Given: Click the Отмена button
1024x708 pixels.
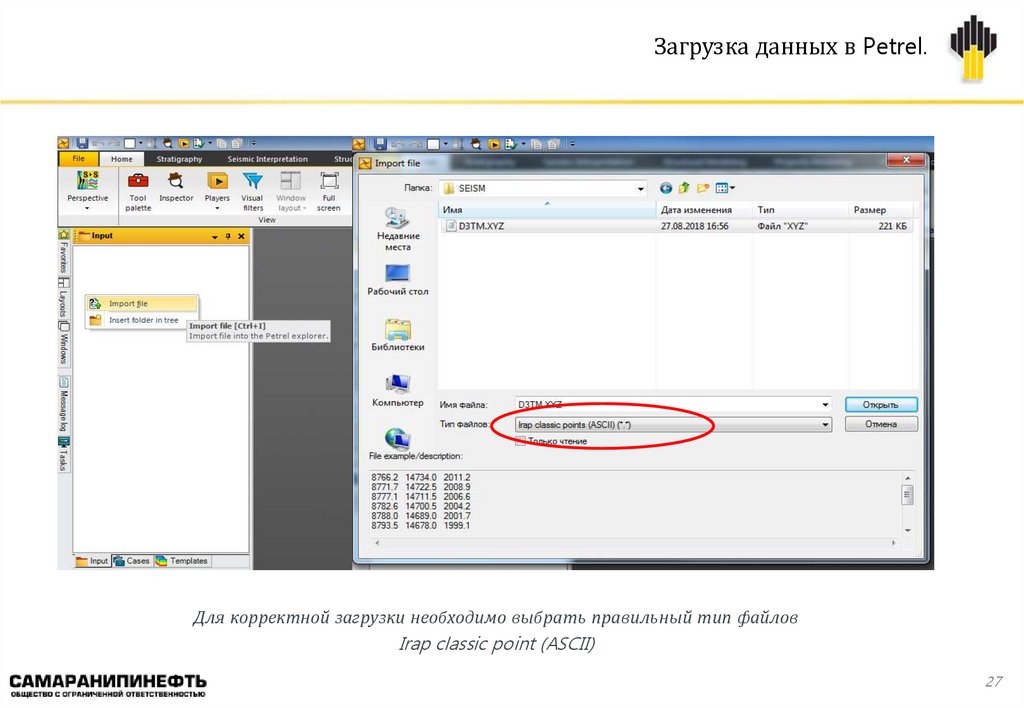Looking at the screenshot, I should pos(881,424).
